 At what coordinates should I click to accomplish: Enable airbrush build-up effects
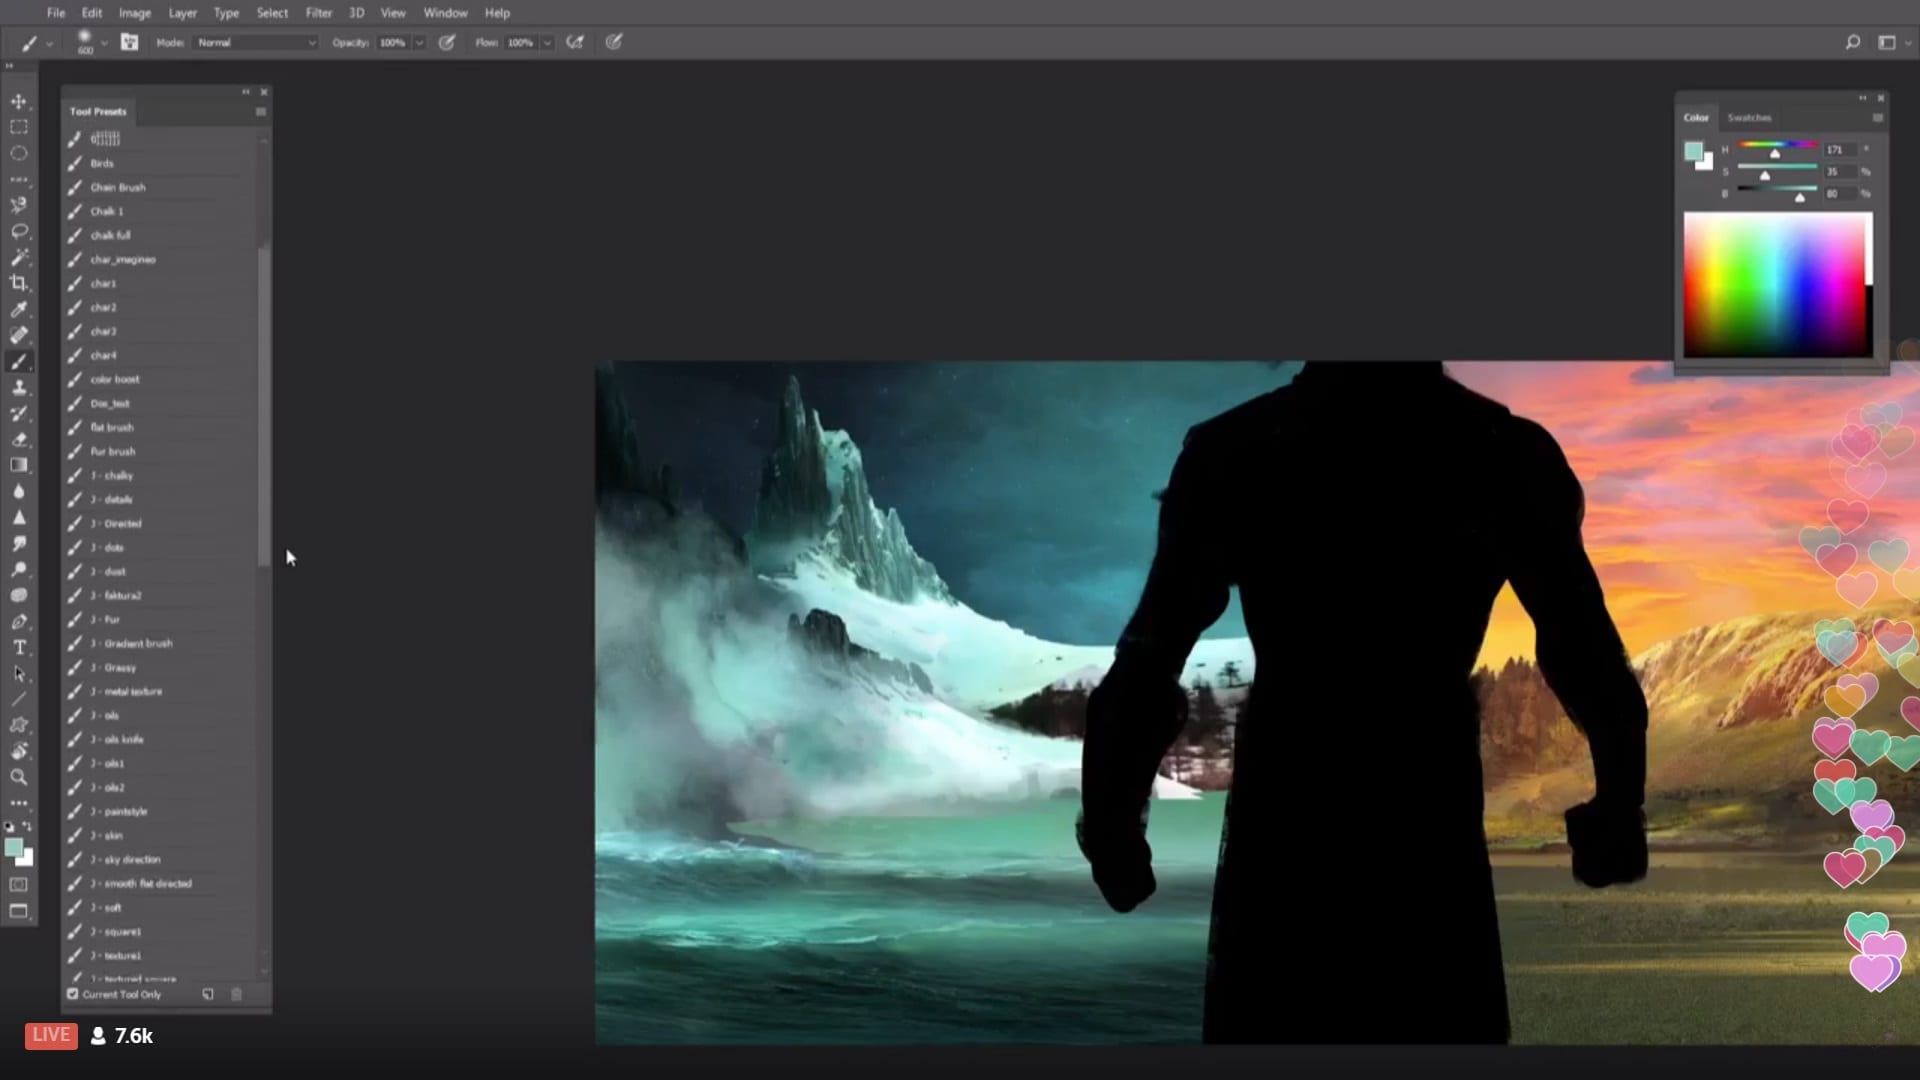click(x=575, y=42)
